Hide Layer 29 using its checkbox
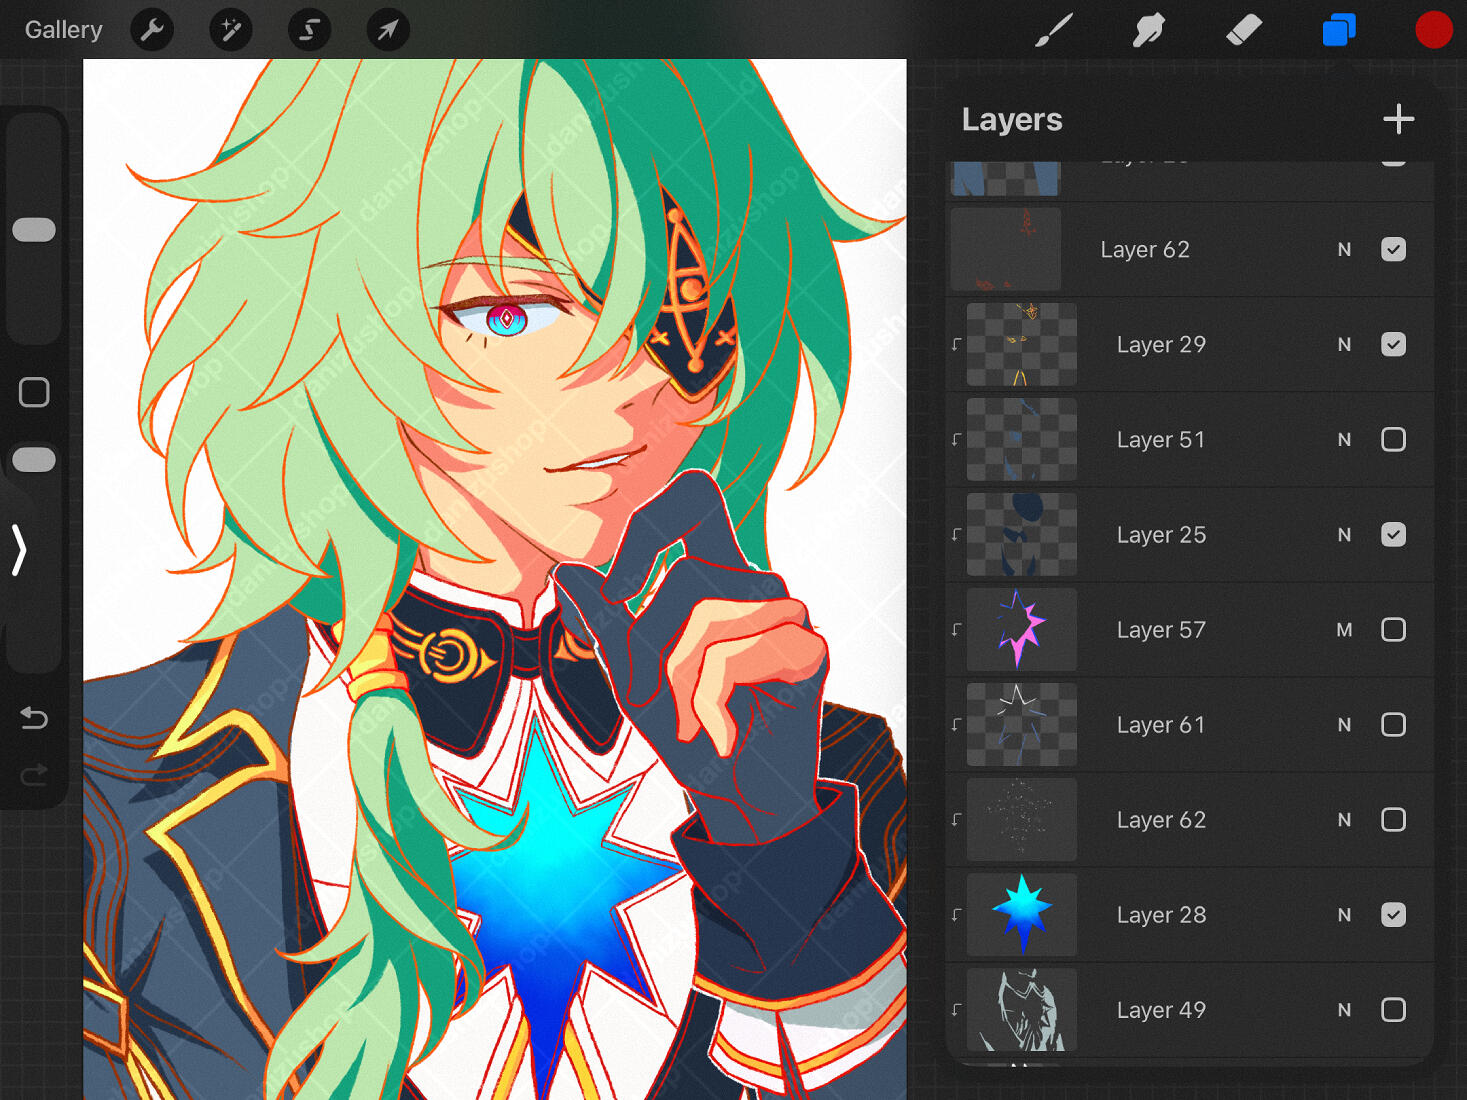This screenshot has height=1100, width=1467. (1393, 344)
